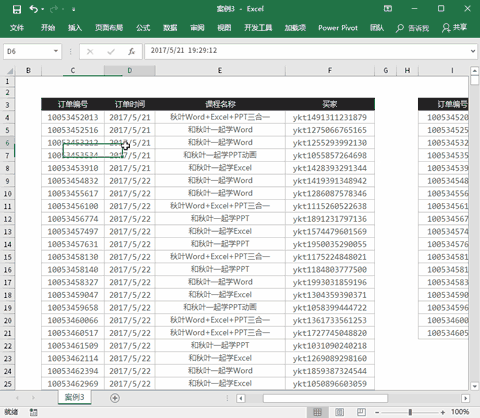The height and width of the screenshot is (418, 480).
Task: Open the 公式 ribbon tab
Action: click(x=143, y=28)
